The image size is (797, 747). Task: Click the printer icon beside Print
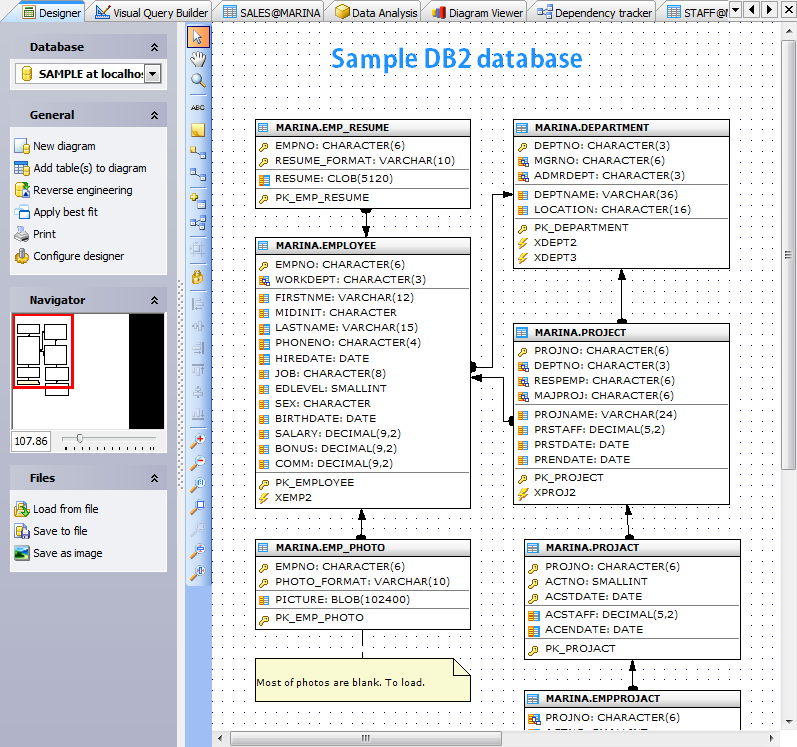[x=22, y=234]
